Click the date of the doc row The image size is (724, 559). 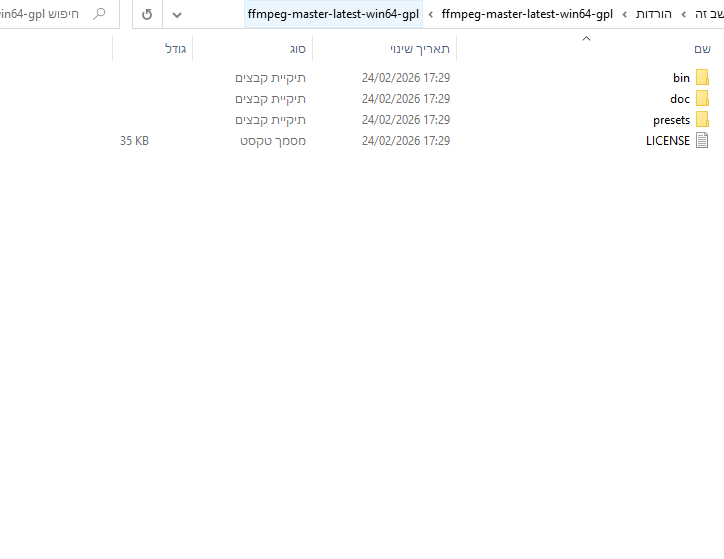tap(406, 99)
